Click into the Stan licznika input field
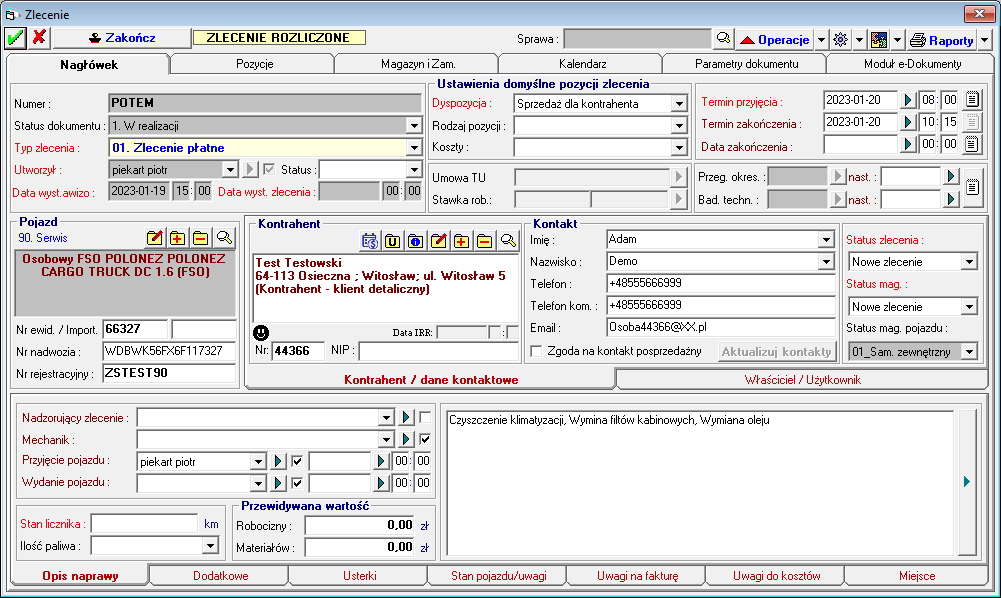The height and width of the screenshot is (598, 1001). pos(144,524)
